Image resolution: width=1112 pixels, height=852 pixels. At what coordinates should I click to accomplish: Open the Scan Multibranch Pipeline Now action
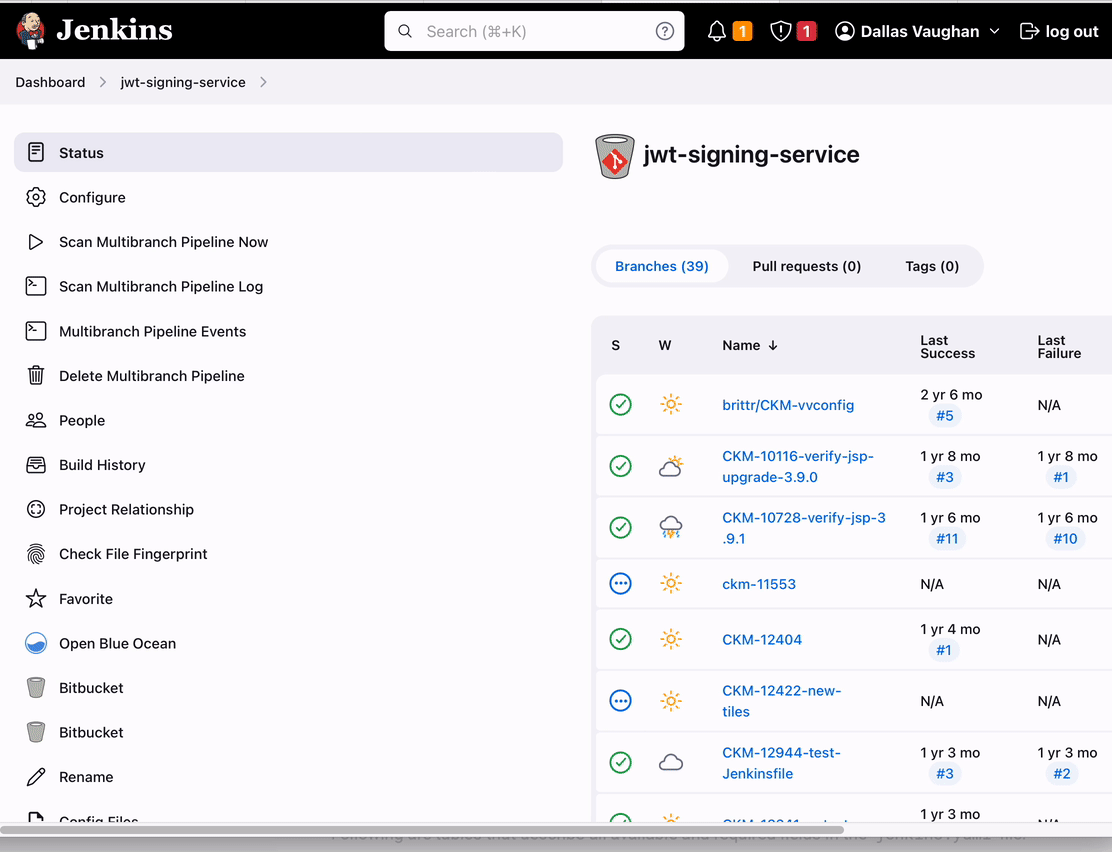(x=163, y=242)
